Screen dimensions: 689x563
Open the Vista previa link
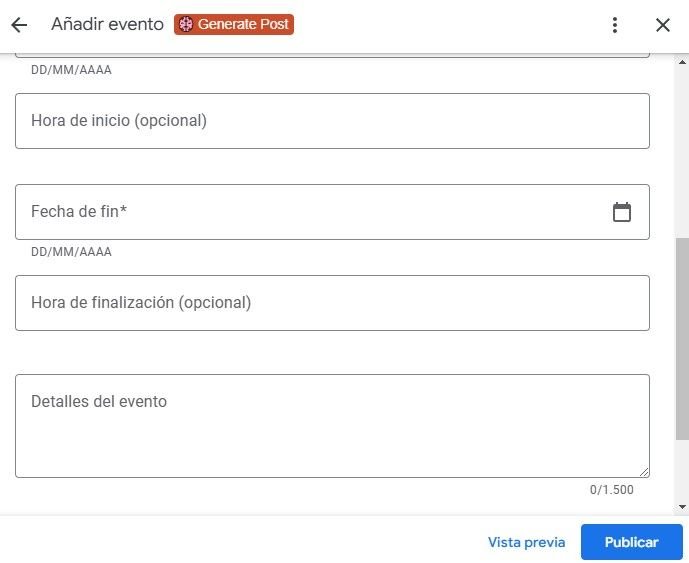coord(526,542)
